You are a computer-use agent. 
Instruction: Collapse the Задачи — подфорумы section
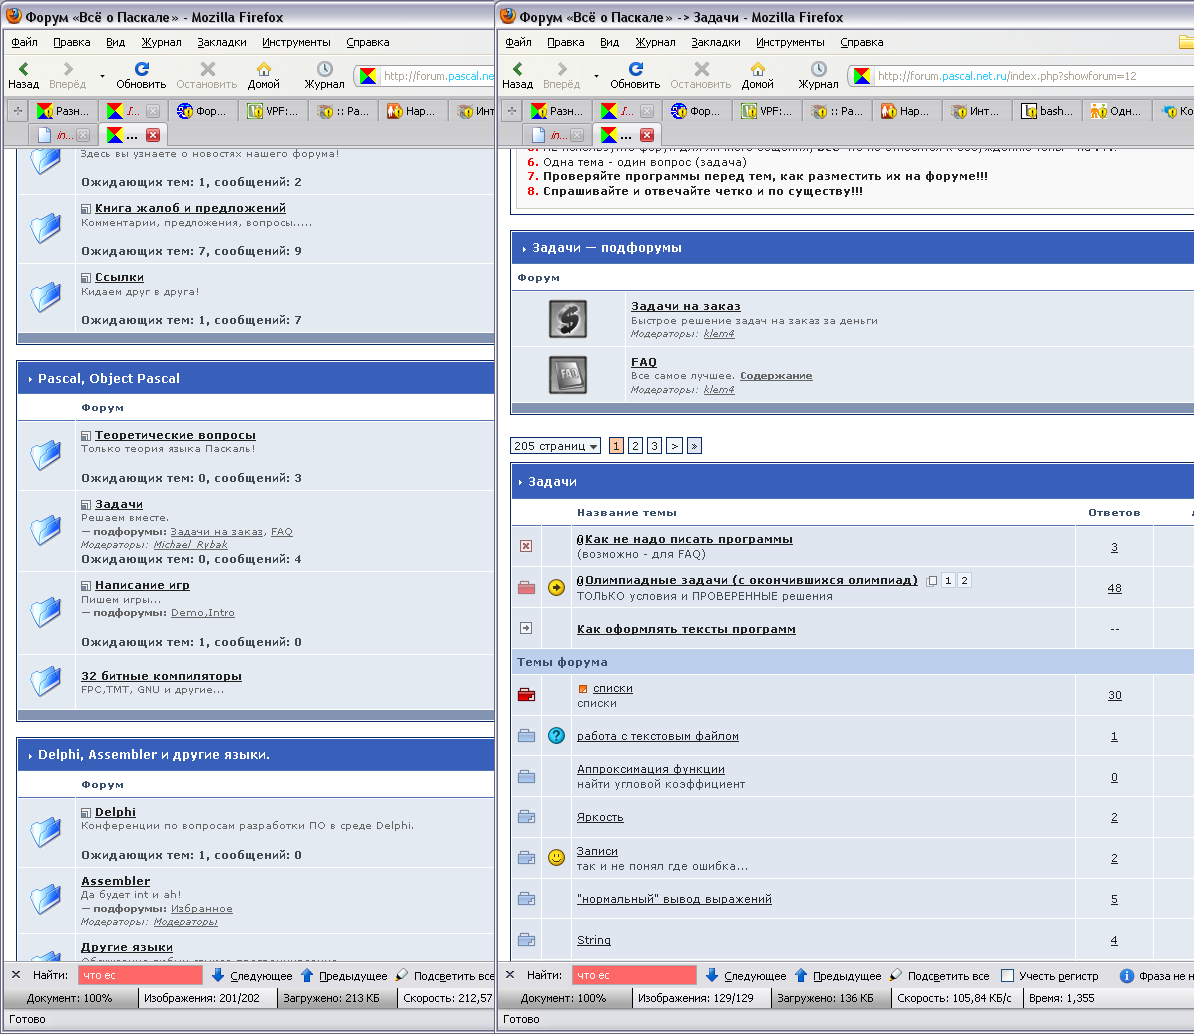[524, 248]
